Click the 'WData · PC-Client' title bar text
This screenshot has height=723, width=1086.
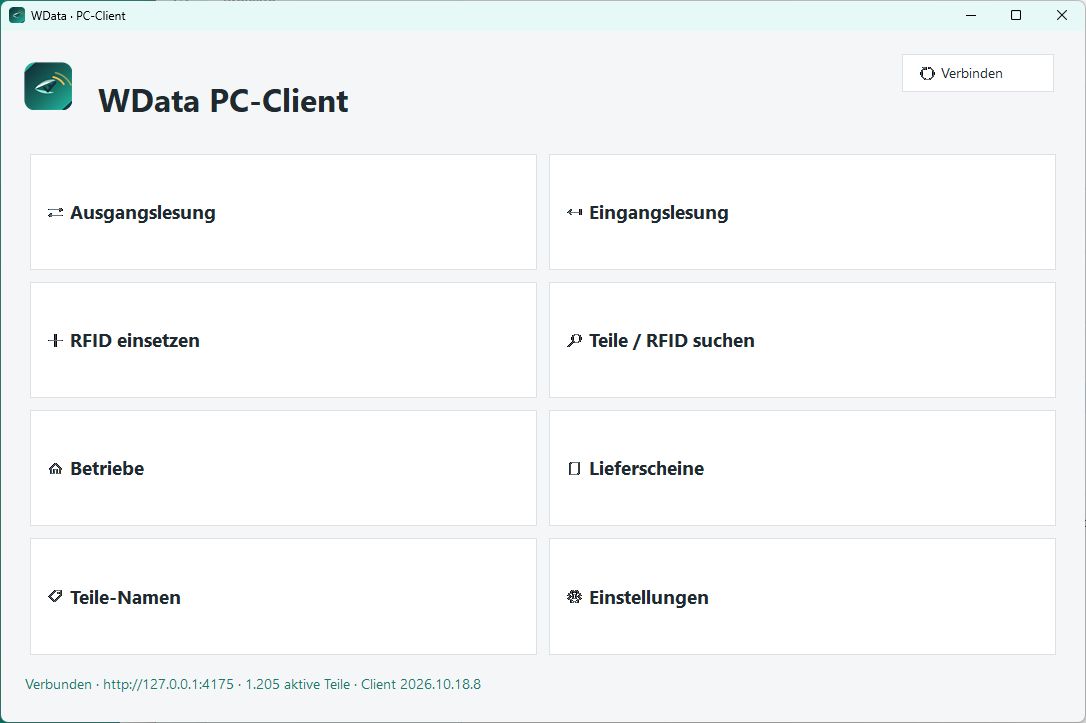(x=78, y=15)
